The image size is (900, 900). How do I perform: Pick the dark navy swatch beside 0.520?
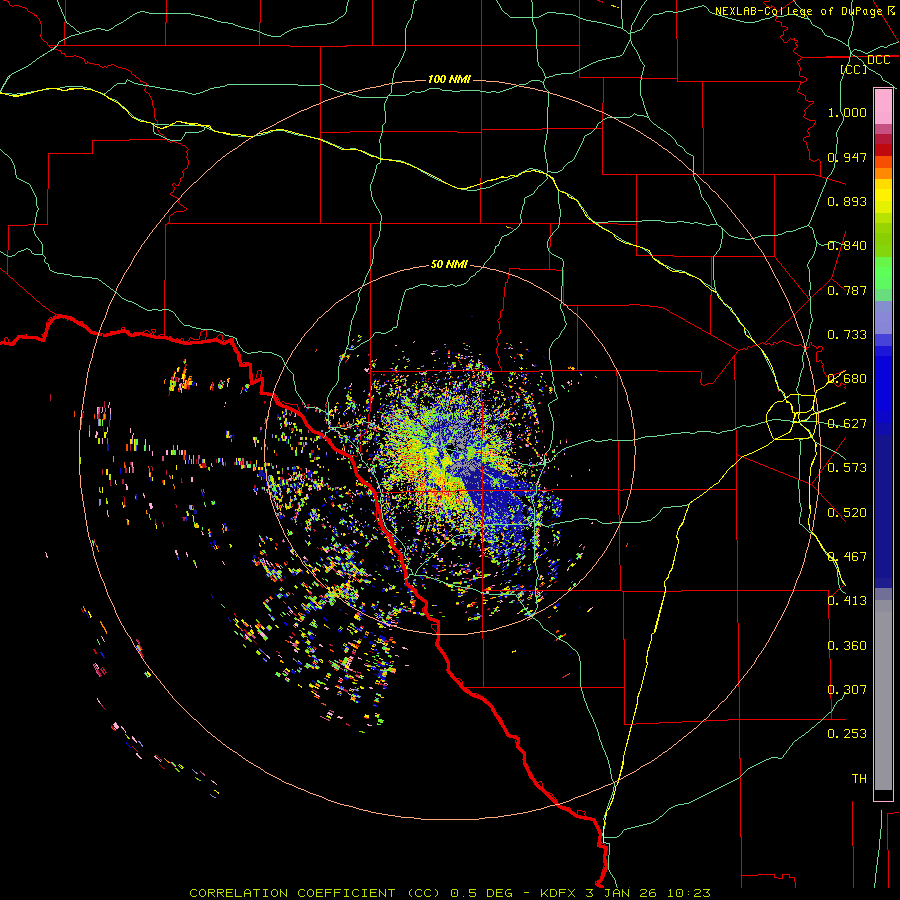point(883,508)
